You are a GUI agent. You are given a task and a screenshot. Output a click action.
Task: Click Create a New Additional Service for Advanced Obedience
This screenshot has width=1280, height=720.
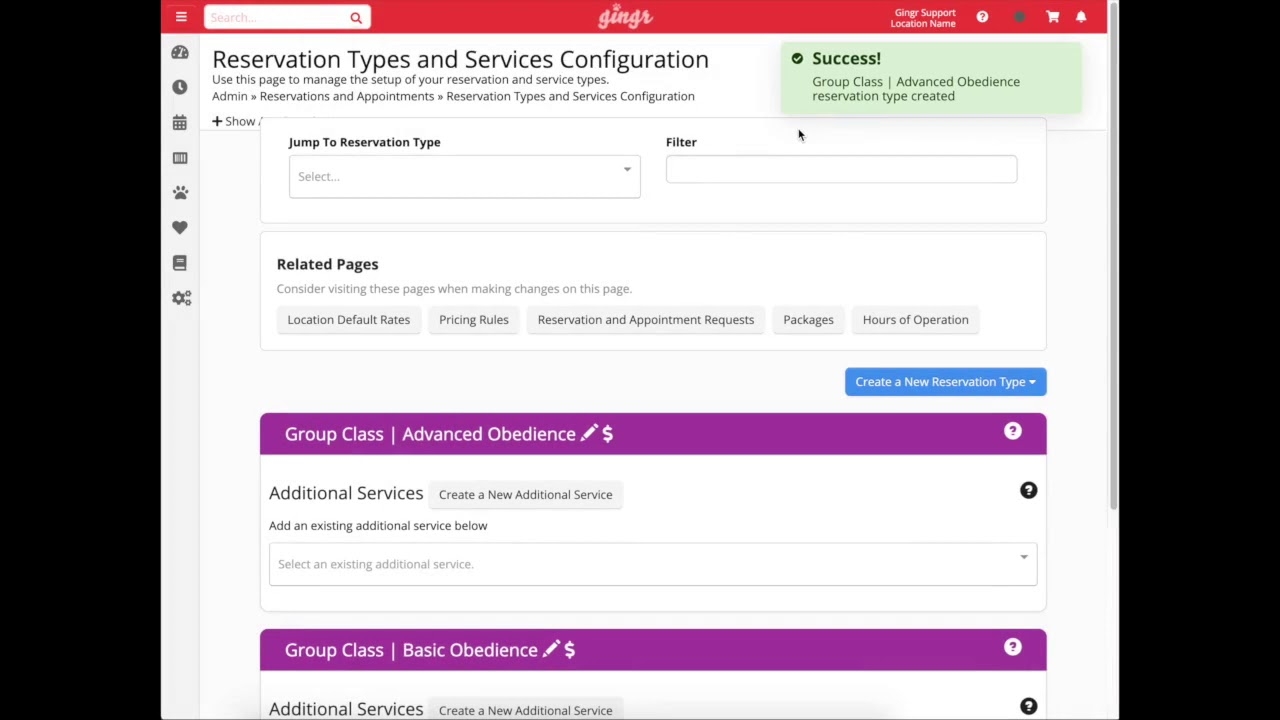(525, 494)
